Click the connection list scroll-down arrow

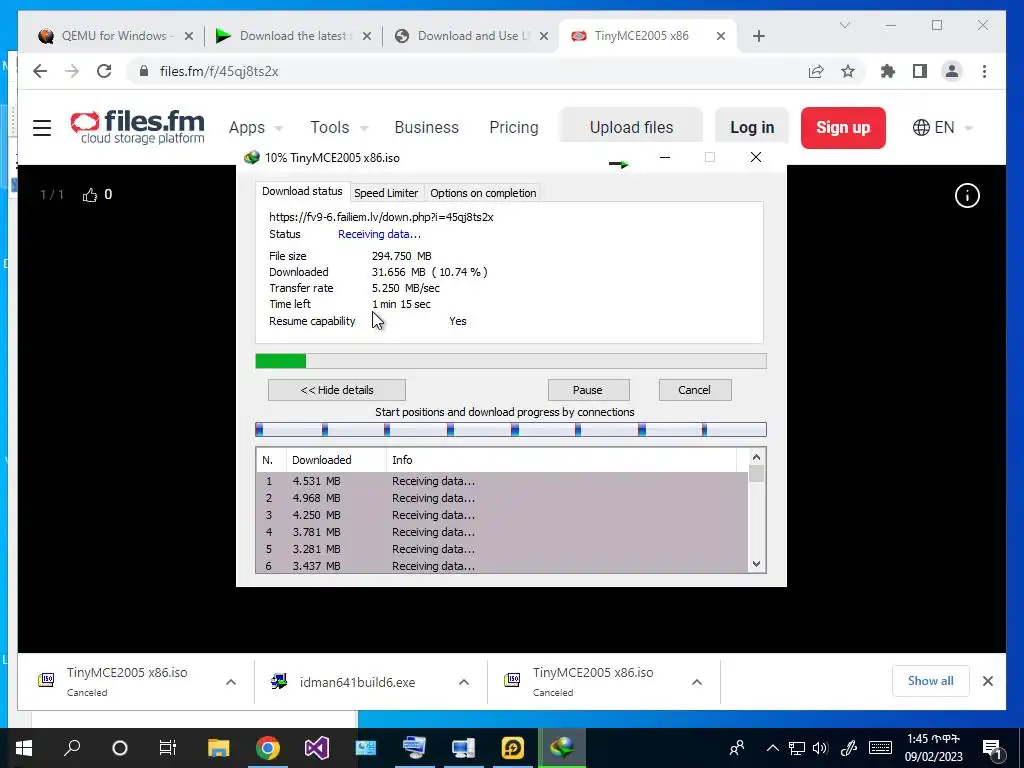756,564
